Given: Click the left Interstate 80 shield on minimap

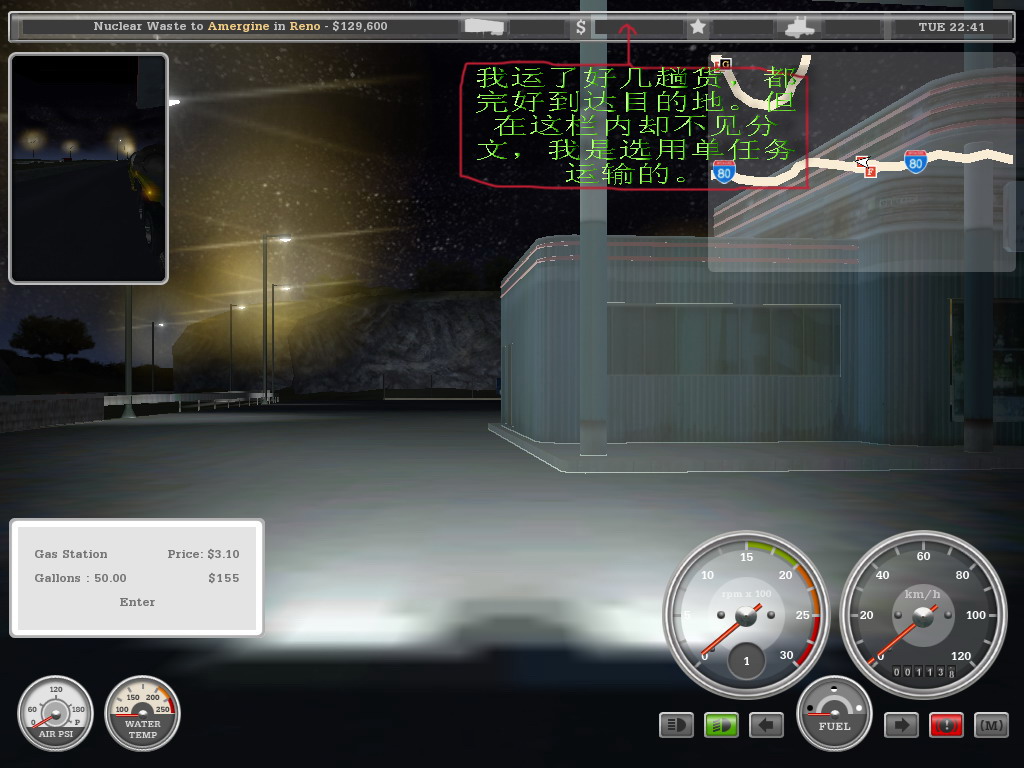Looking at the screenshot, I should coord(724,172).
